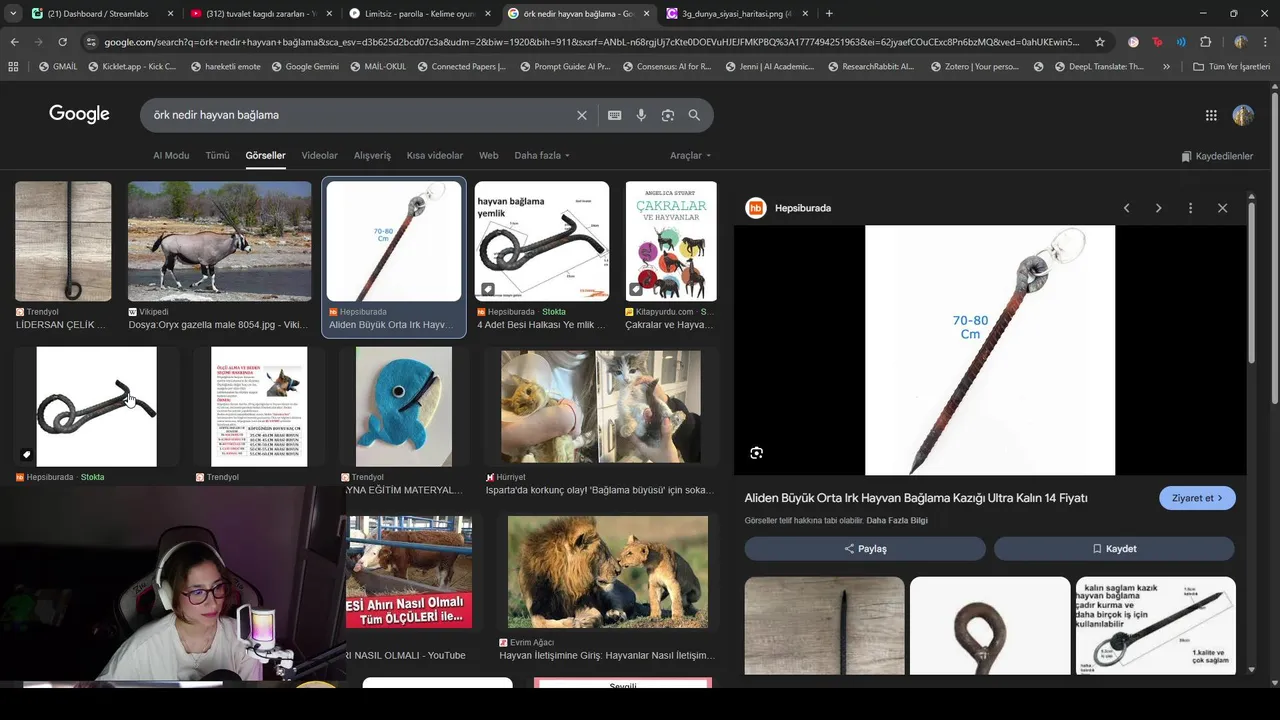Open the on-screen keyboard input tool
The height and width of the screenshot is (720, 1280).
click(x=615, y=115)
